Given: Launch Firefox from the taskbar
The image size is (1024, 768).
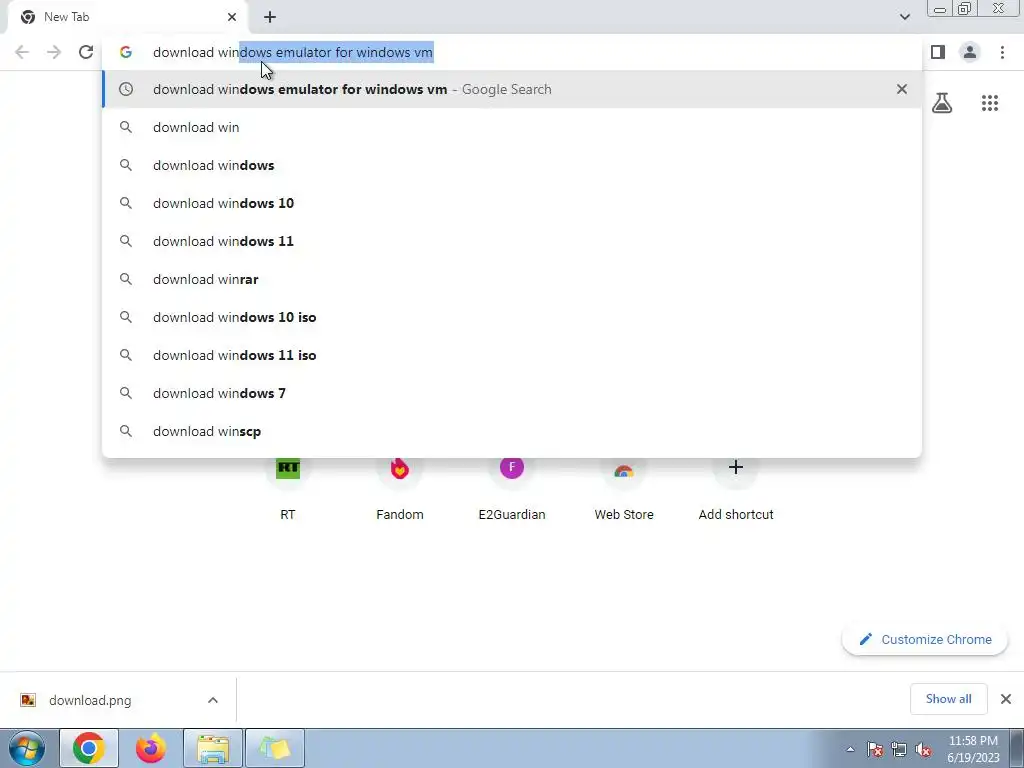Looking at the screenshot, I should click(x=151, y=748).
